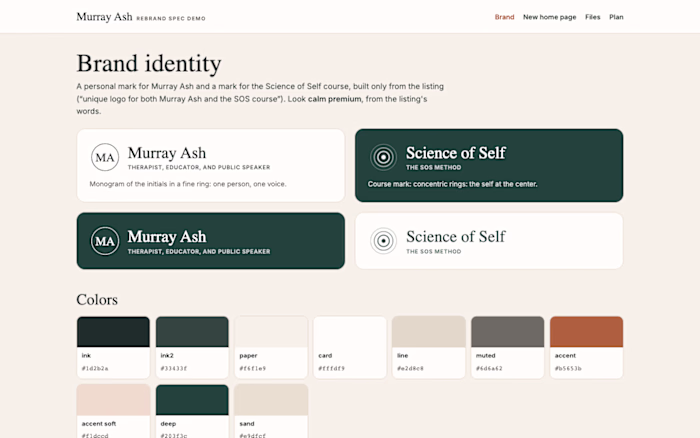The image size is (700, 438).
Task: Click the tagline 'THERAPIST, EDUCATOR, AND PUBLIC SPEAKER' on dark card
Action: click(x=199, y=251)
